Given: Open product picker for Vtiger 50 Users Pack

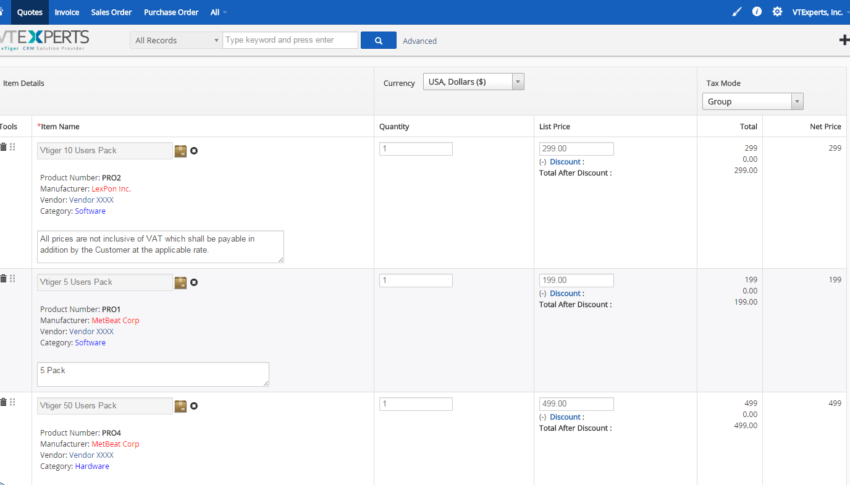Looking at the screenshot, I should pyautogui.click(x=181, y=406).
